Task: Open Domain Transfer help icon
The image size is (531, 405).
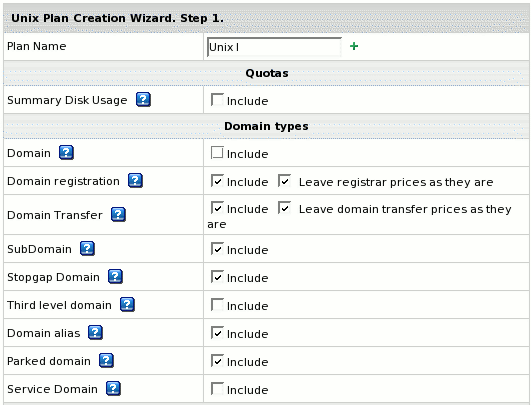Action: pos(119,215)
